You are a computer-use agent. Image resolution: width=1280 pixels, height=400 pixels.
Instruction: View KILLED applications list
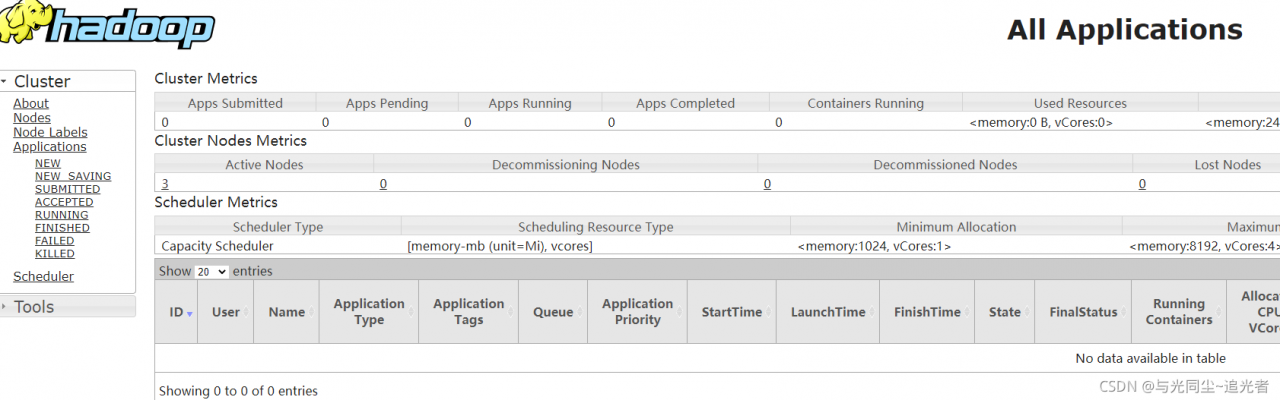tap(55, 254)
